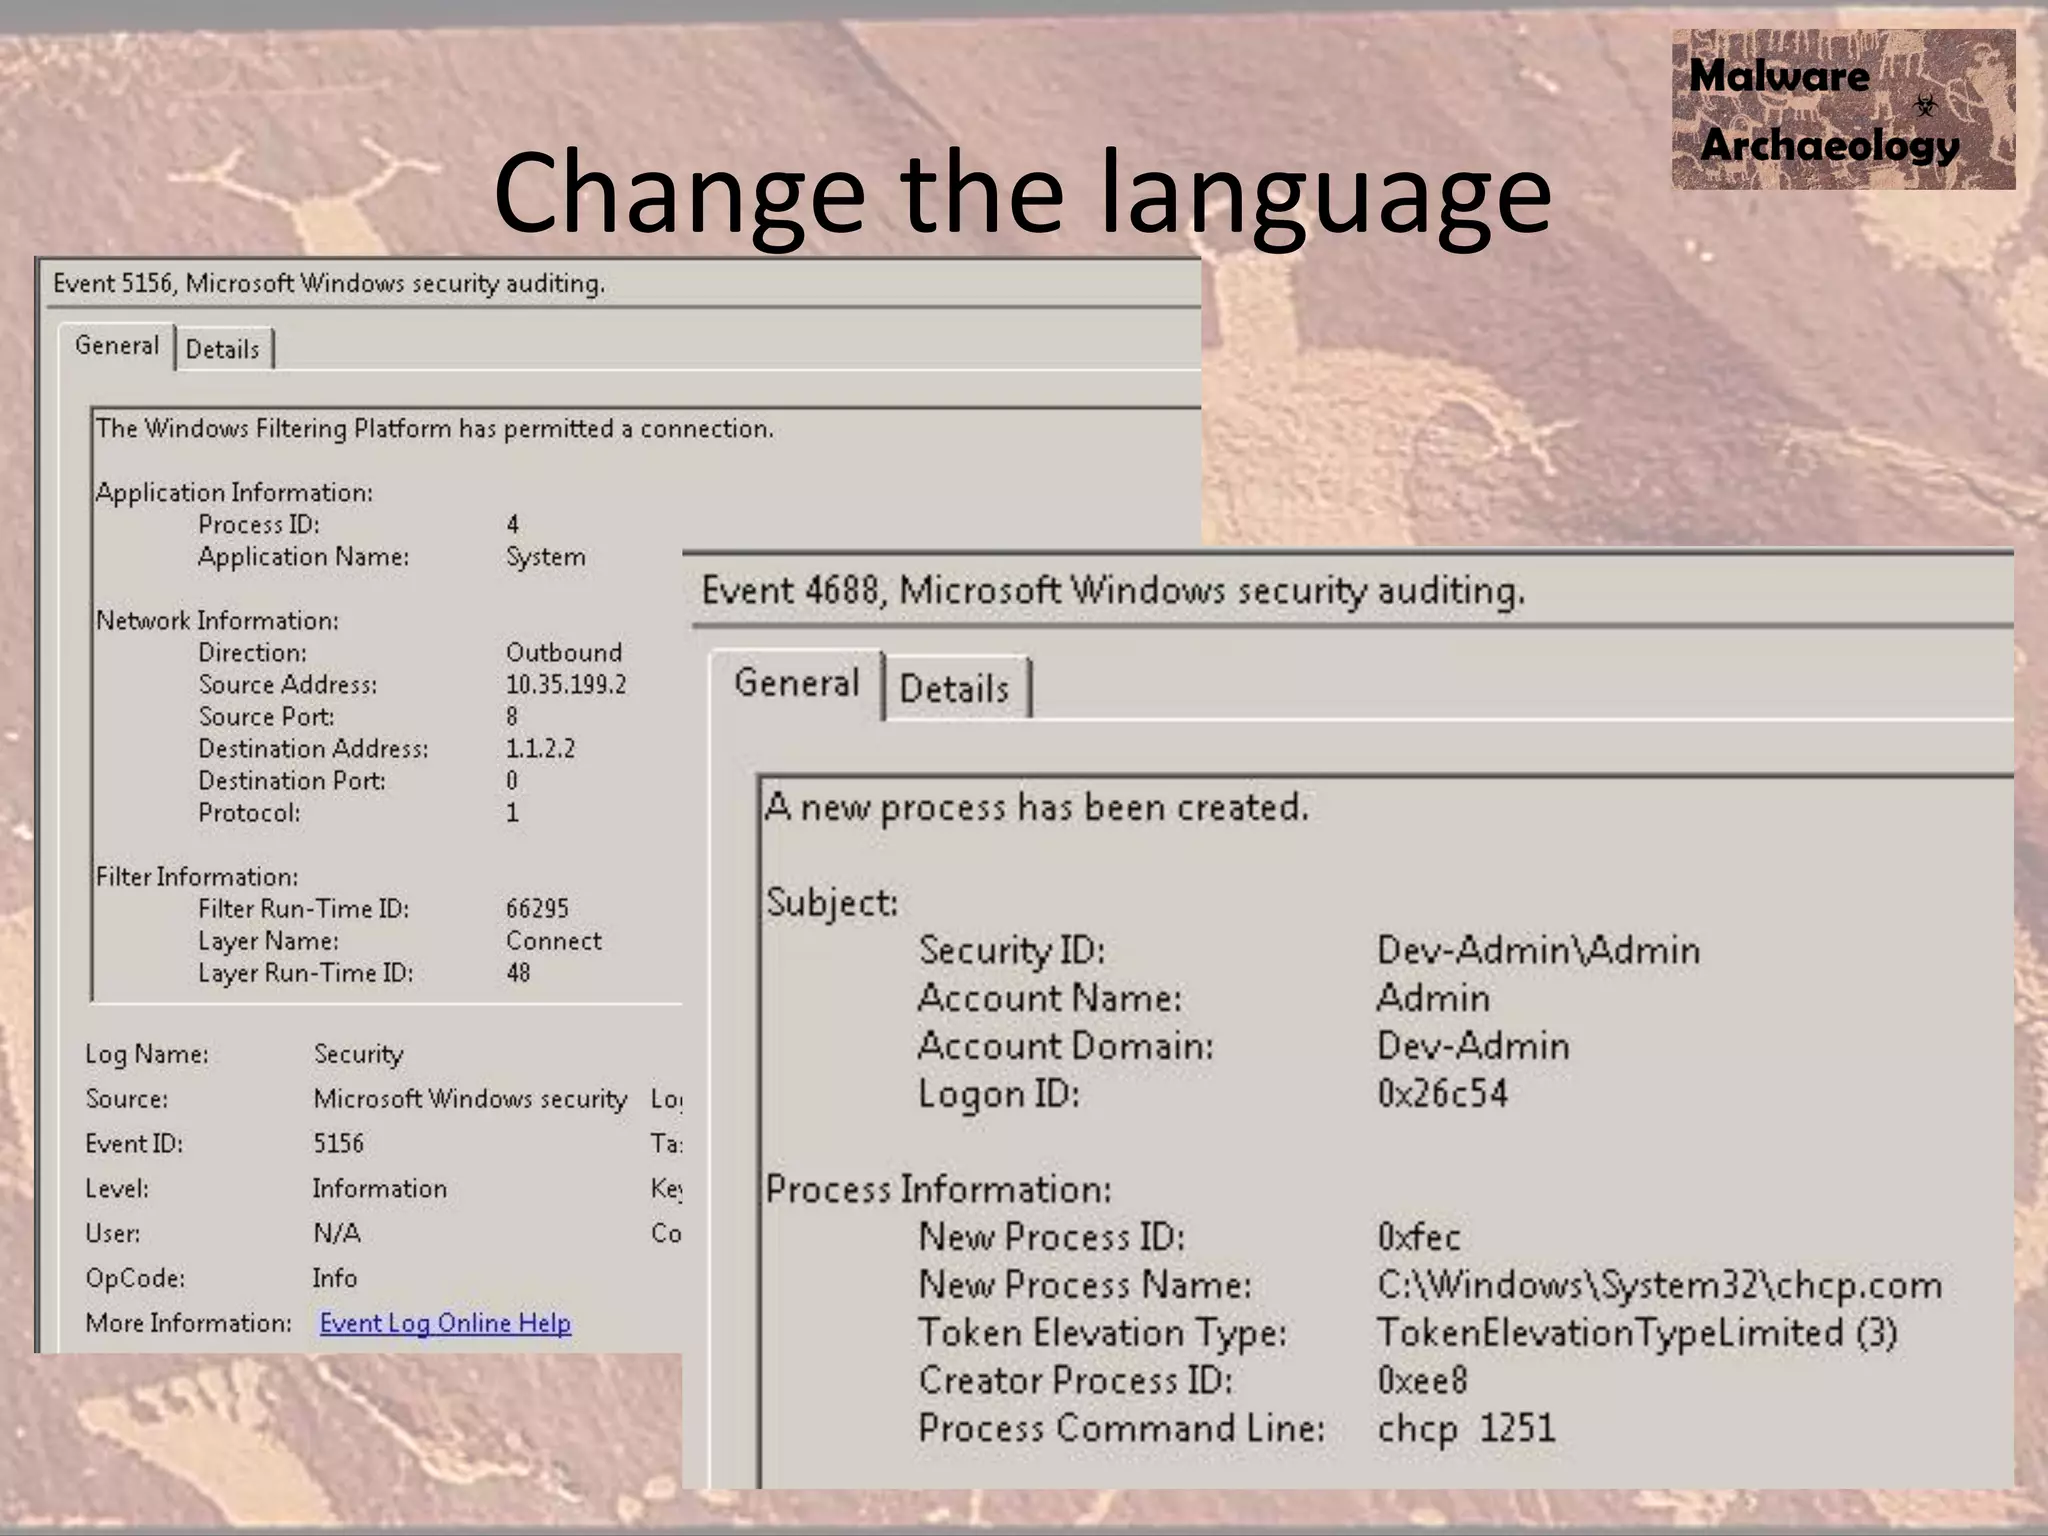Click the Layer Name value 'Connect'
2048x1536 pixels.
point(553,940)
